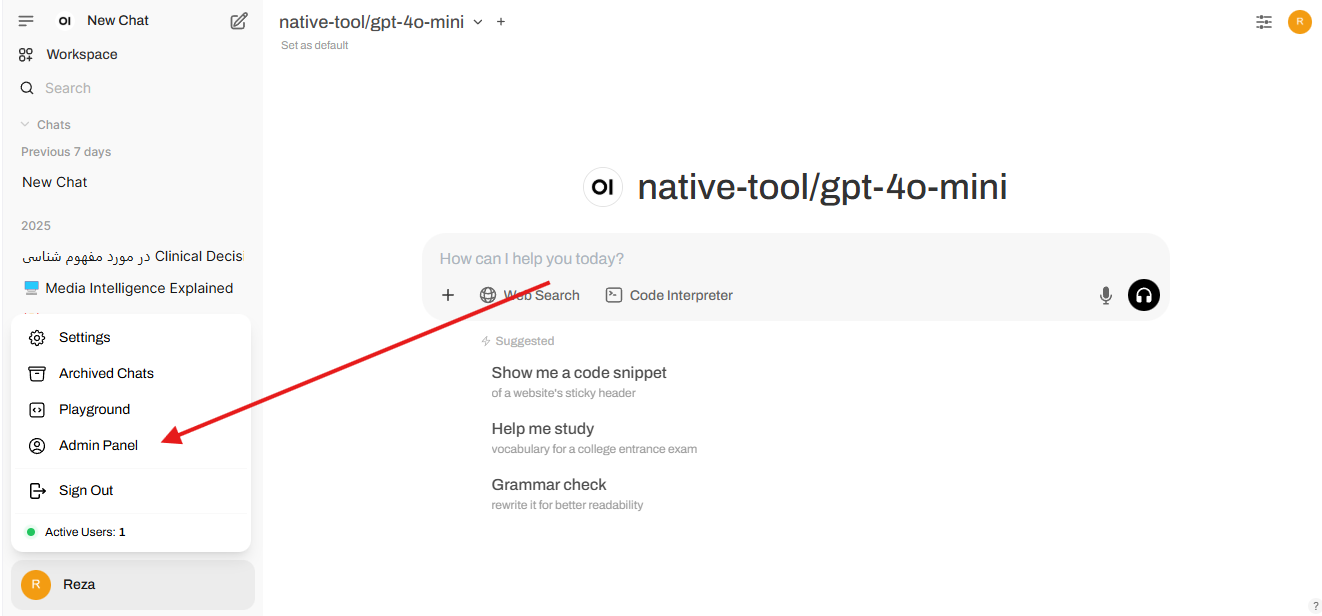Open the help question mark icon

(1315, 606)
